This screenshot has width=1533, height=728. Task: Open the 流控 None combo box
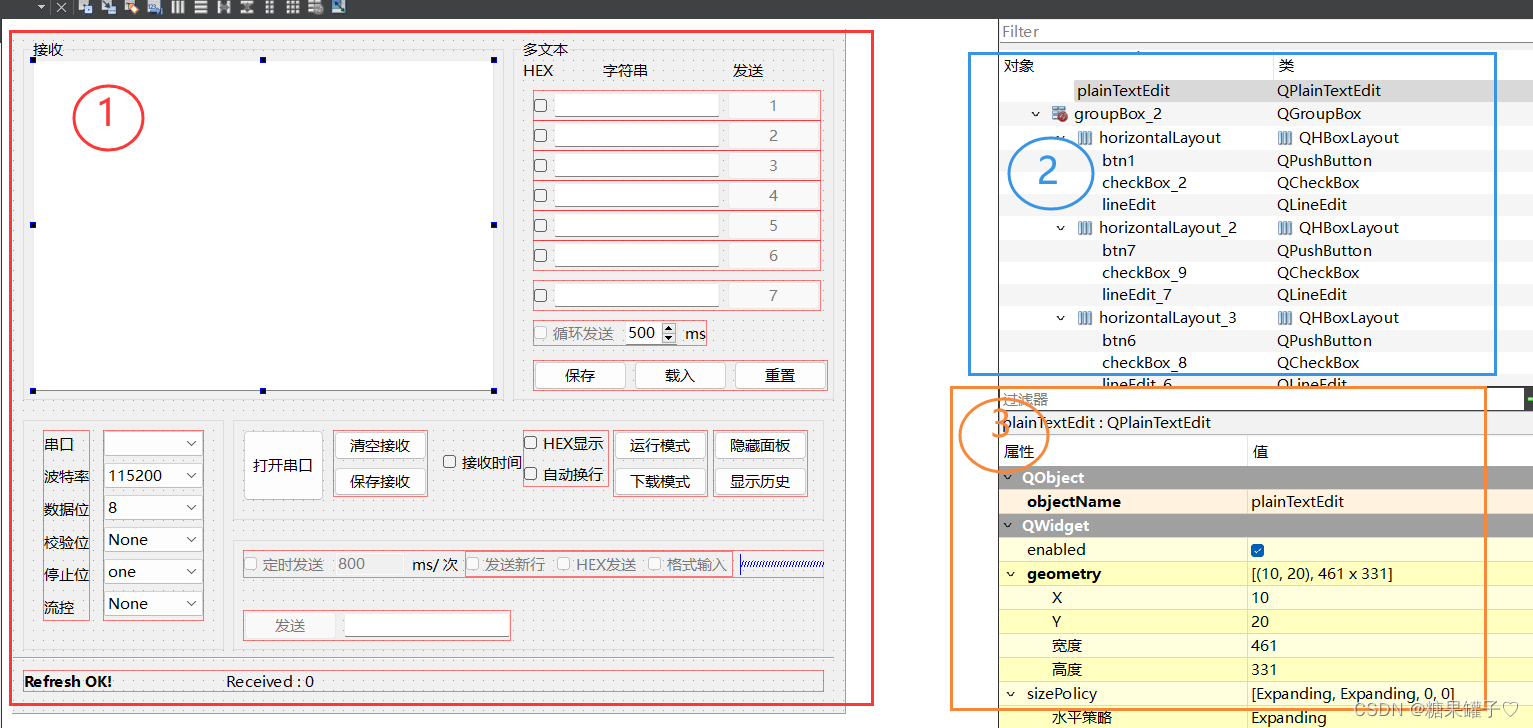pyautogui.click(x=153, y=603)
